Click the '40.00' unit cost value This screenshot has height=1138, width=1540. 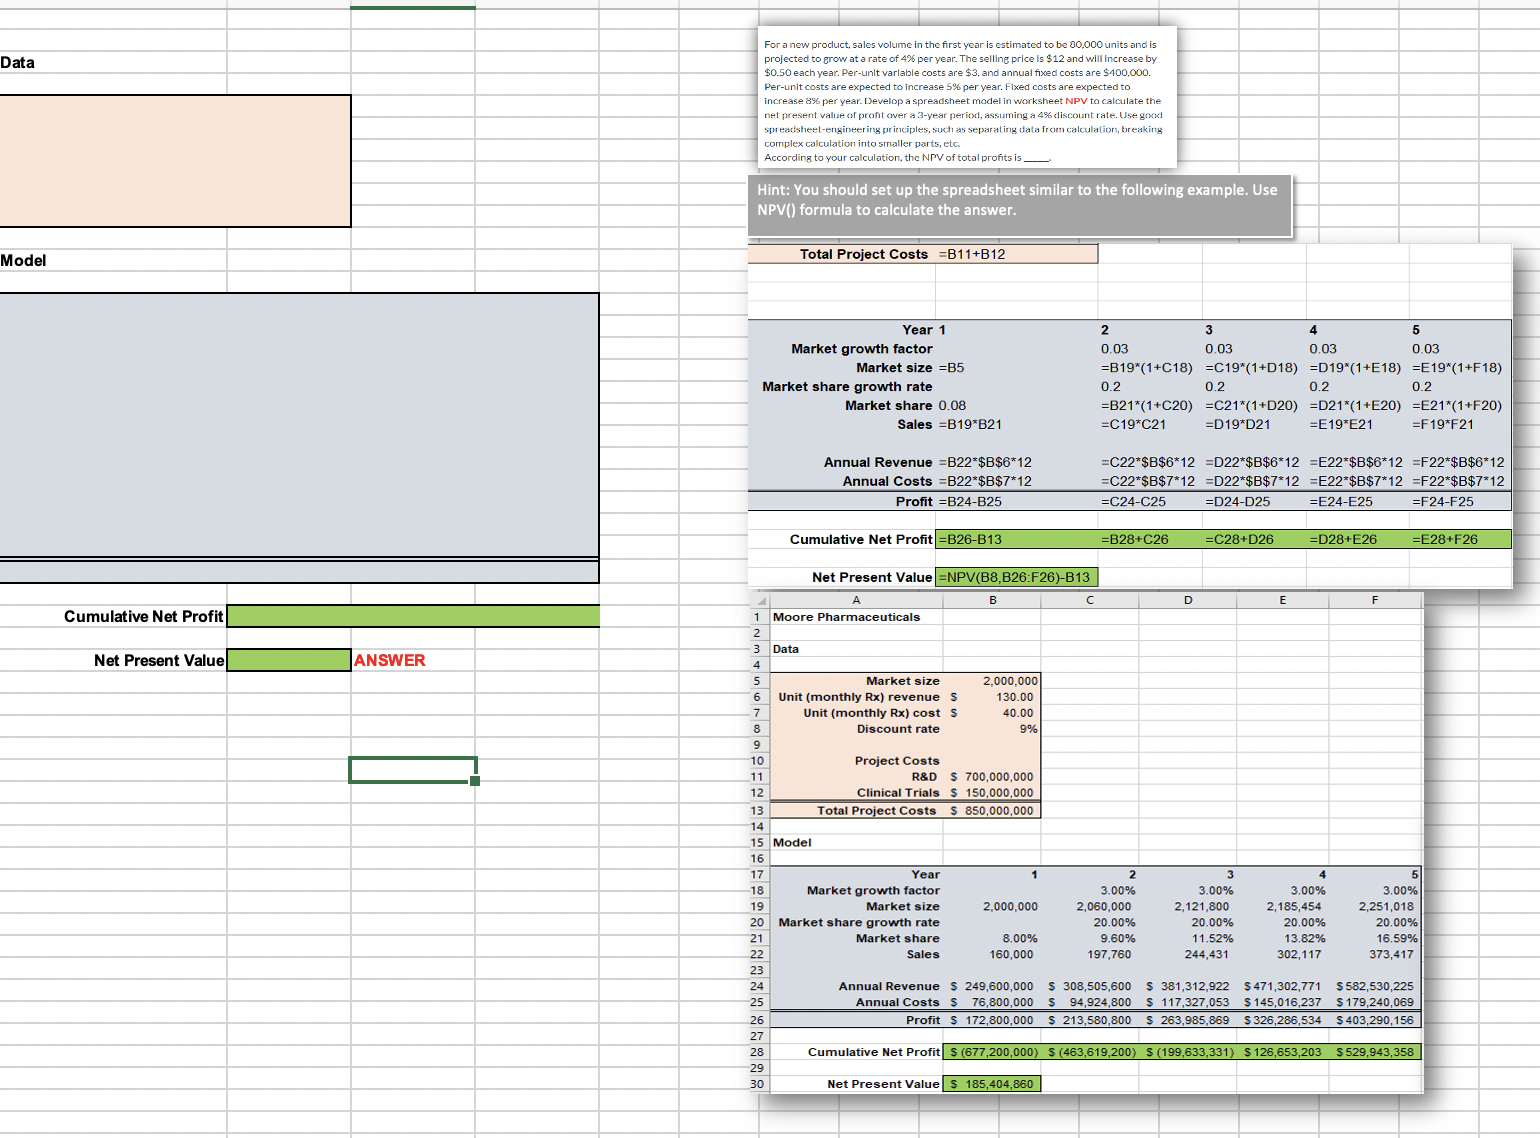[x=1018, y=714]
